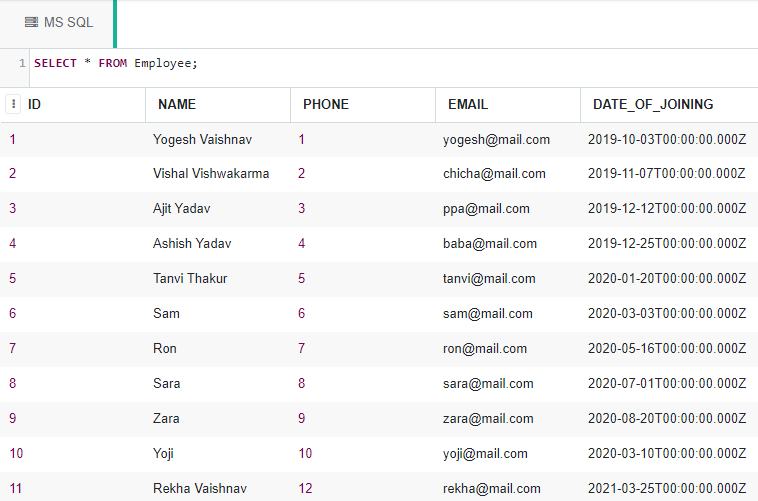Viewport: 758px width, 501px height.
Task: Click the 2019-12-25 joining date cell
Action: coord(667,243)
